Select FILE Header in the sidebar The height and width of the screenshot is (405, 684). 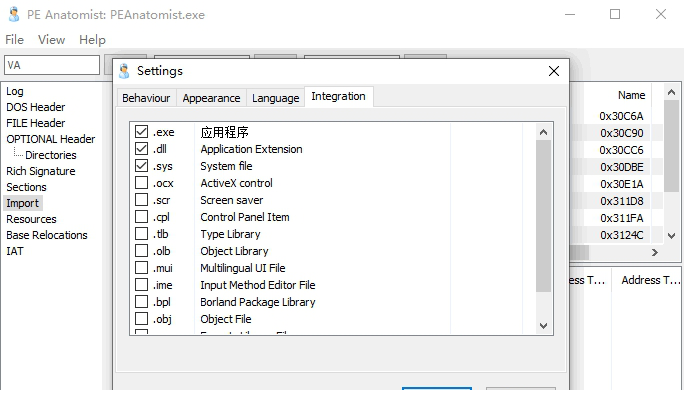coord(35,123)
